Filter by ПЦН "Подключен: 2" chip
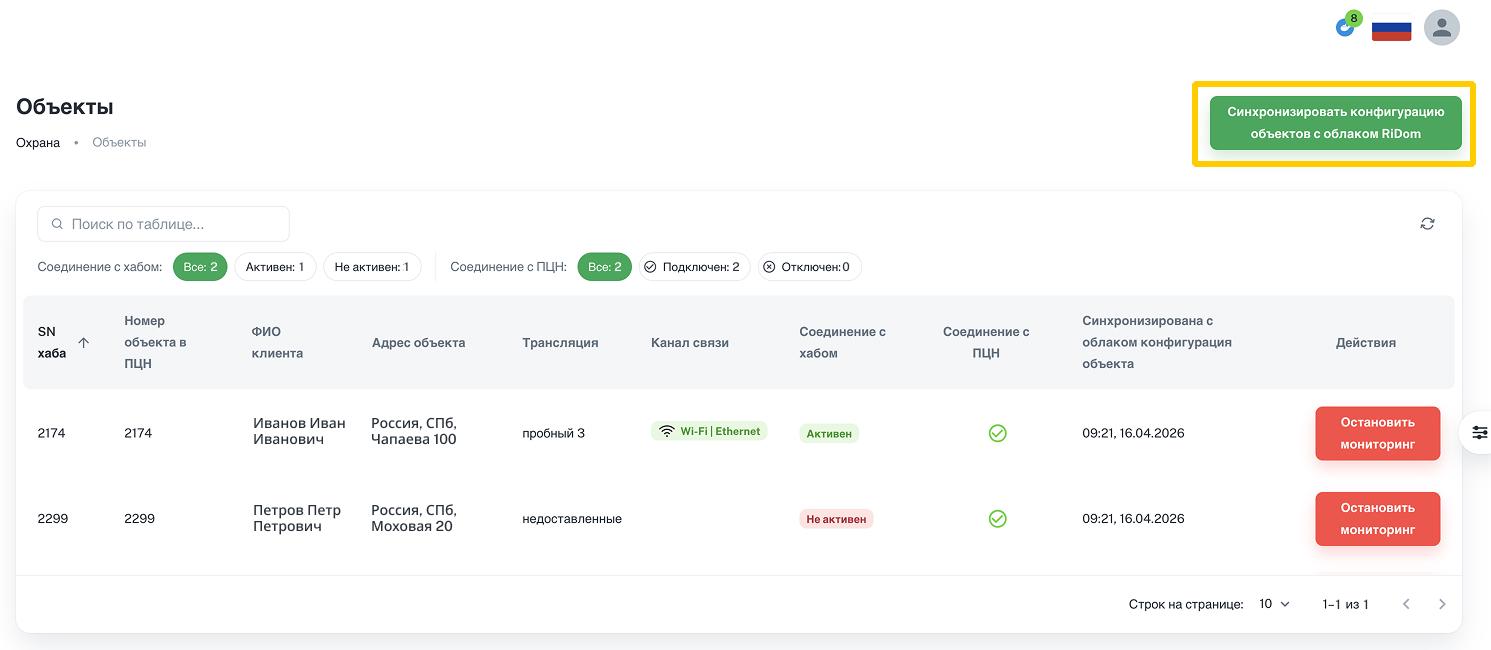This screenshot has width=1491, height=650. coord(694,267)
